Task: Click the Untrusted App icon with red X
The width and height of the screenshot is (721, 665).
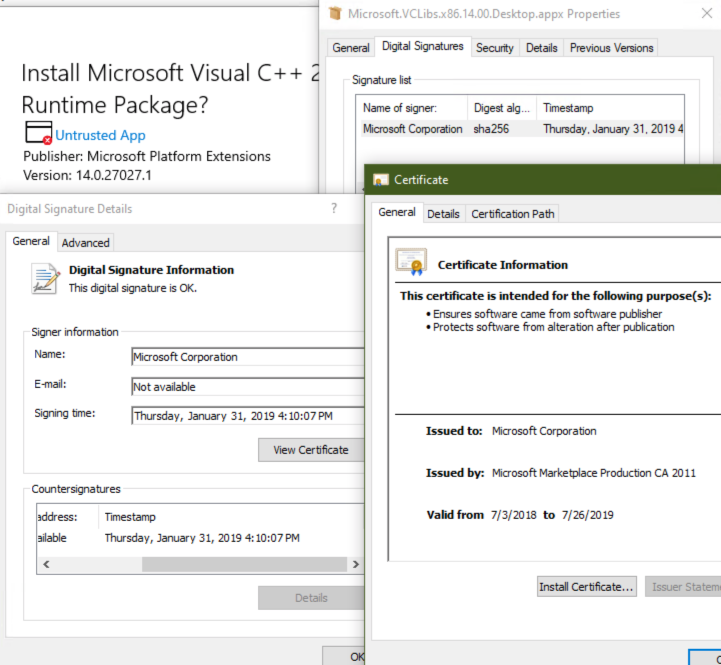Action: click(38, 133)
